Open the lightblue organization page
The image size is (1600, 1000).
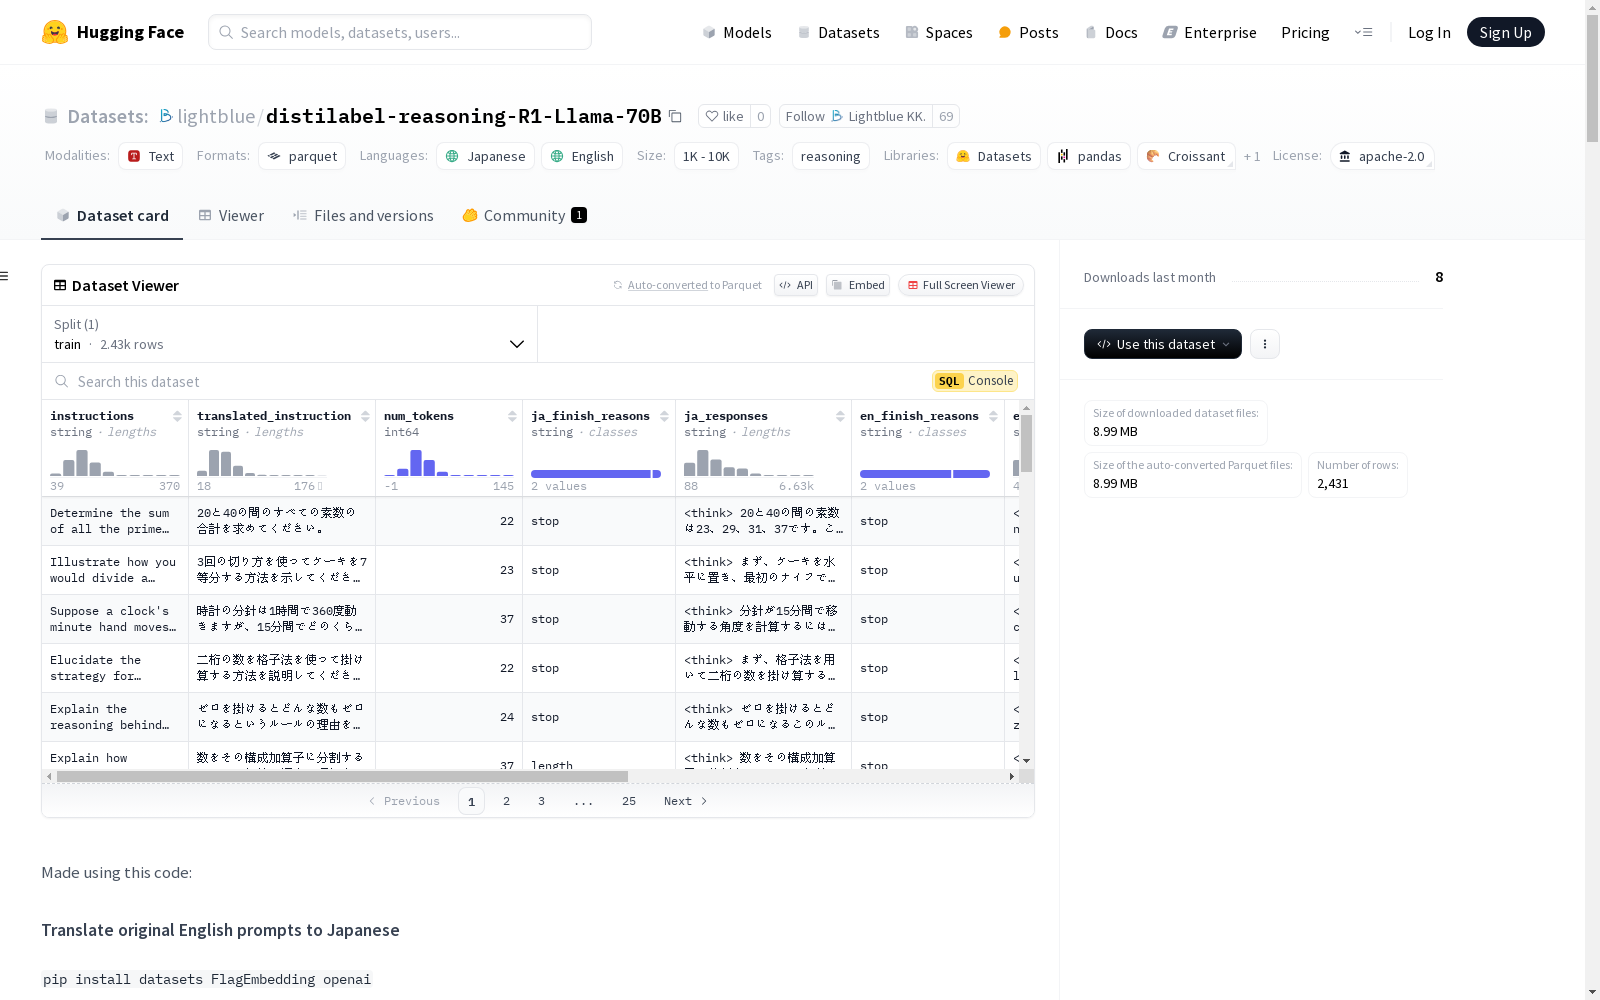[216, 116]
